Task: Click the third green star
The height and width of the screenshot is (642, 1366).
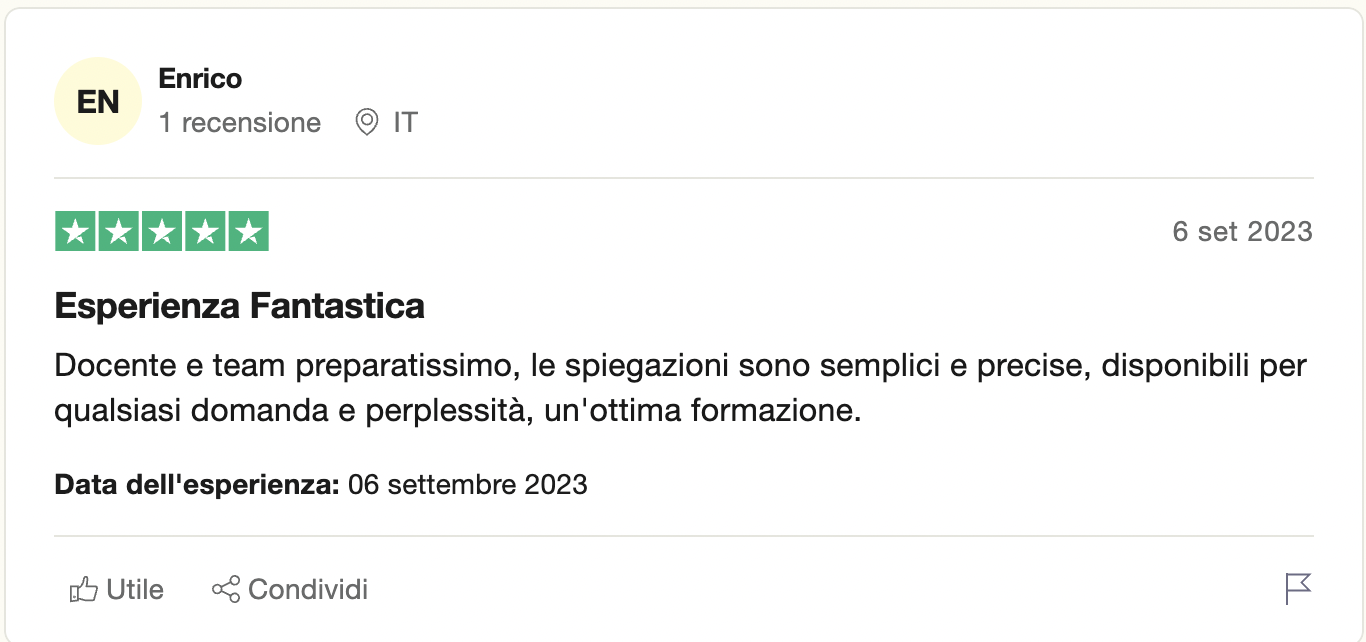Action: 162,232
